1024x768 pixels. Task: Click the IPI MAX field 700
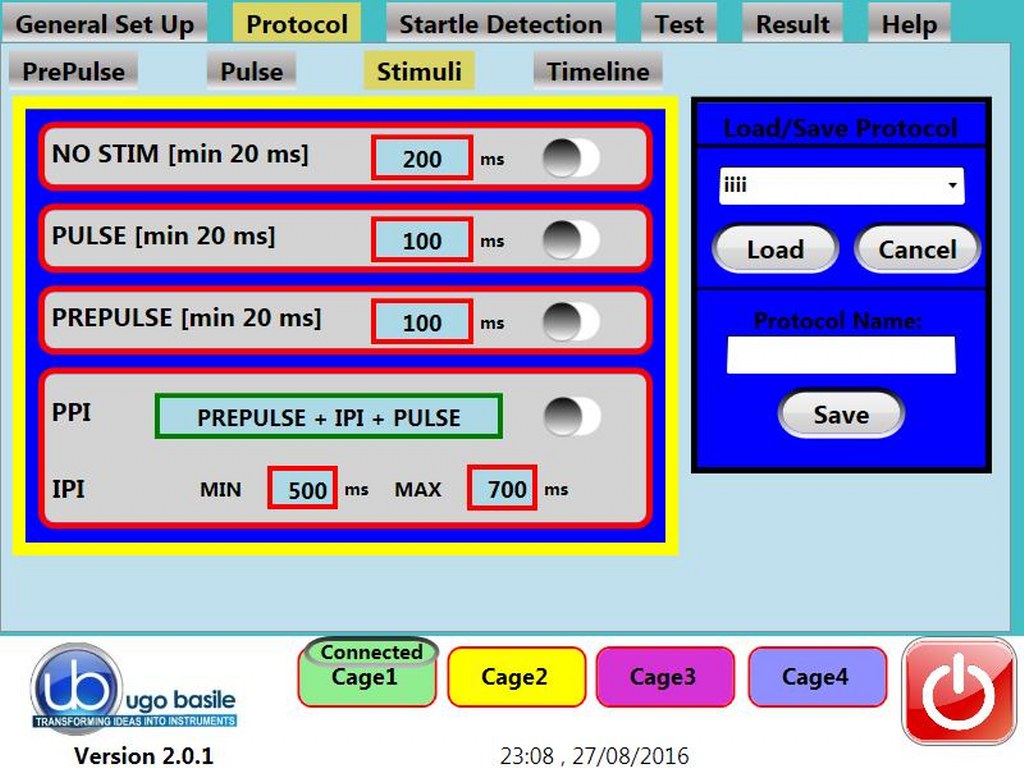tap(502, 488)
